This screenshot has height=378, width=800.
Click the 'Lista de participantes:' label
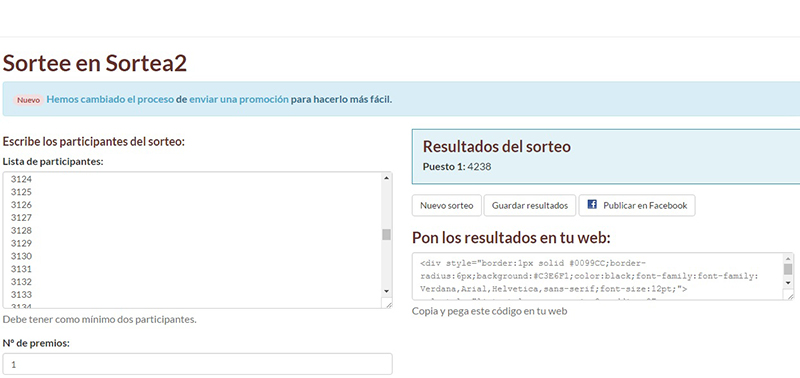click(x=53, y=162)
